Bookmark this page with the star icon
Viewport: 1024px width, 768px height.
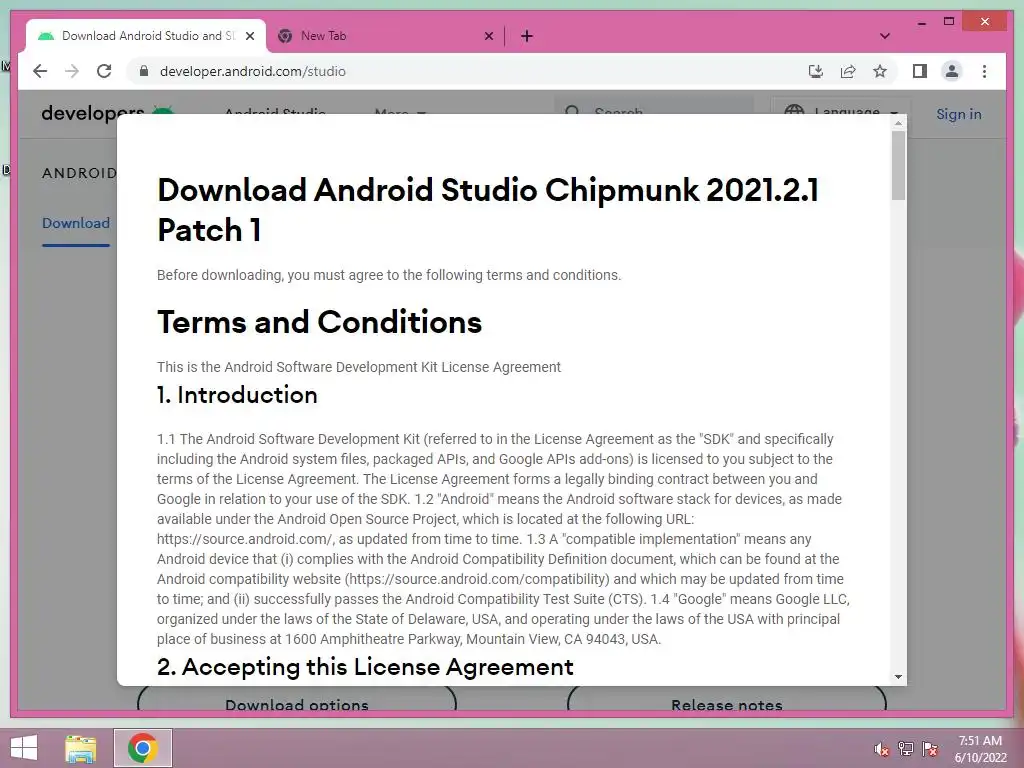point(880,71)
